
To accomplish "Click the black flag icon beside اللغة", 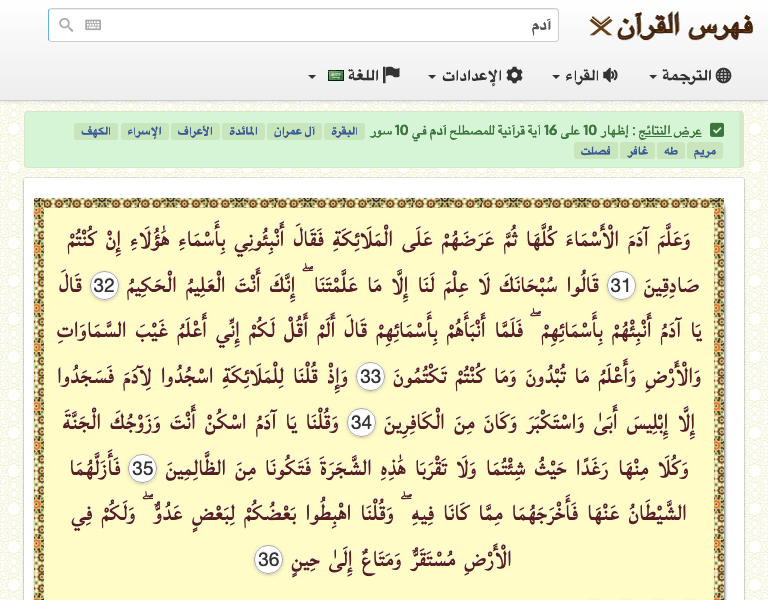I will pyautogui.click(x=392, y=75).
